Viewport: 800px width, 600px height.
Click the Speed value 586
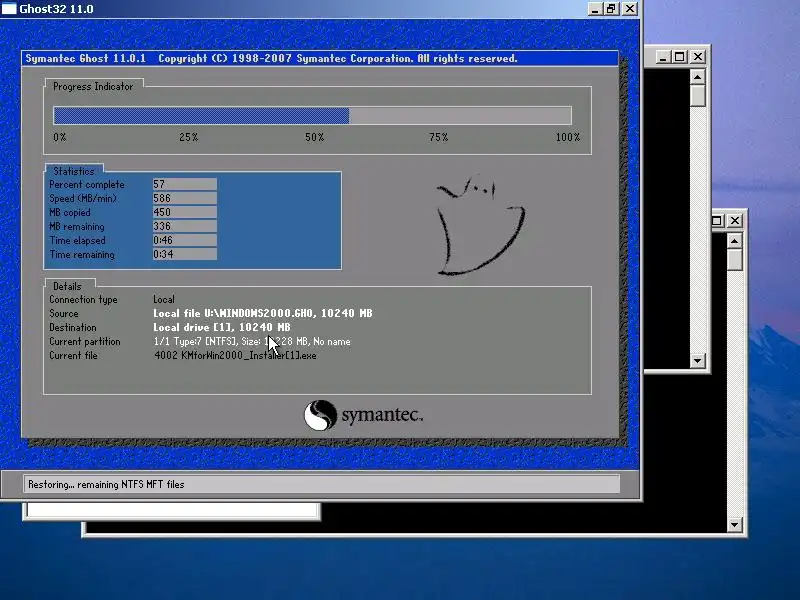click(184, 198)
